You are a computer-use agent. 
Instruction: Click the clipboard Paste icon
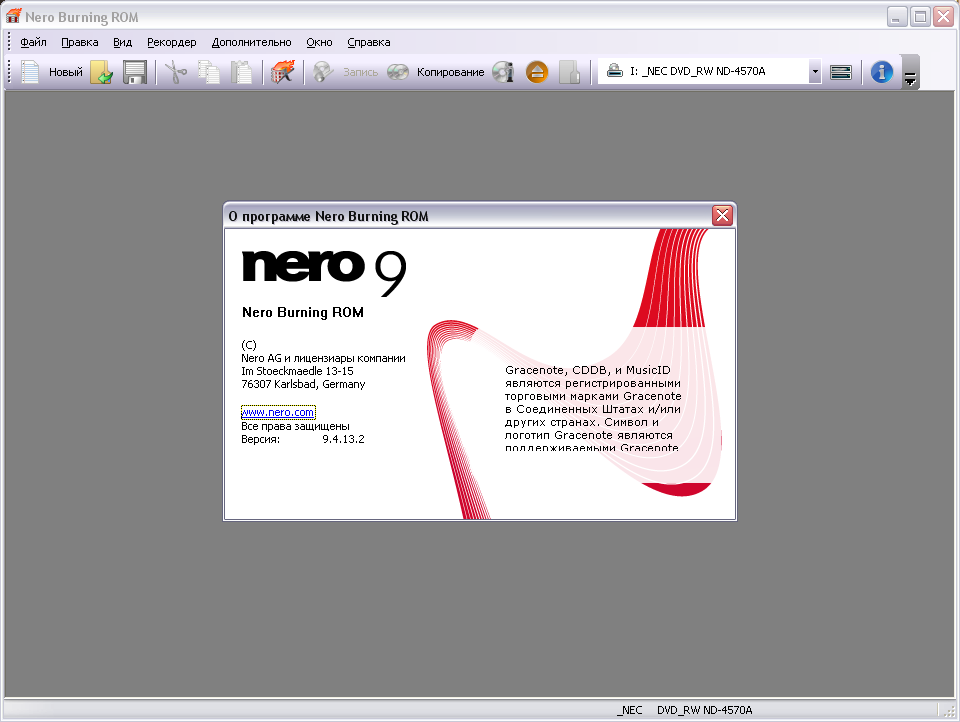242,72
